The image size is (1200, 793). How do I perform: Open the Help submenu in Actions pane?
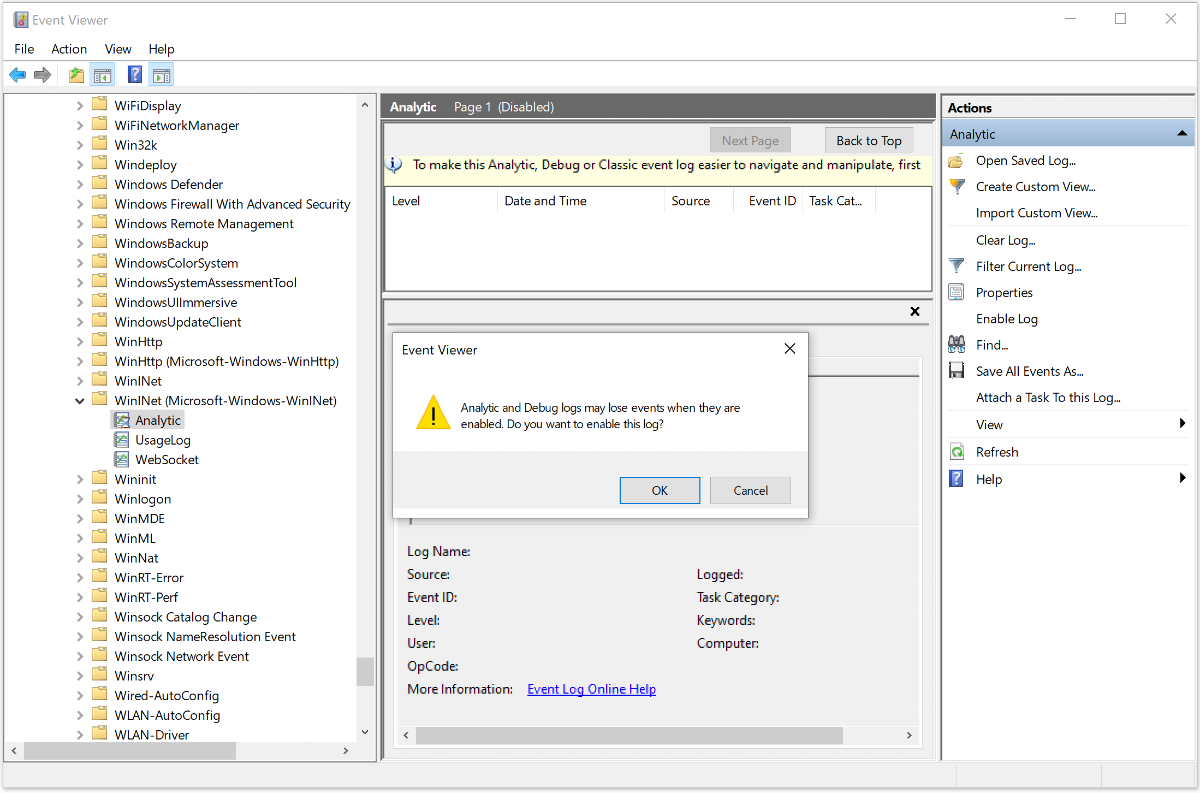pos(989,479)
